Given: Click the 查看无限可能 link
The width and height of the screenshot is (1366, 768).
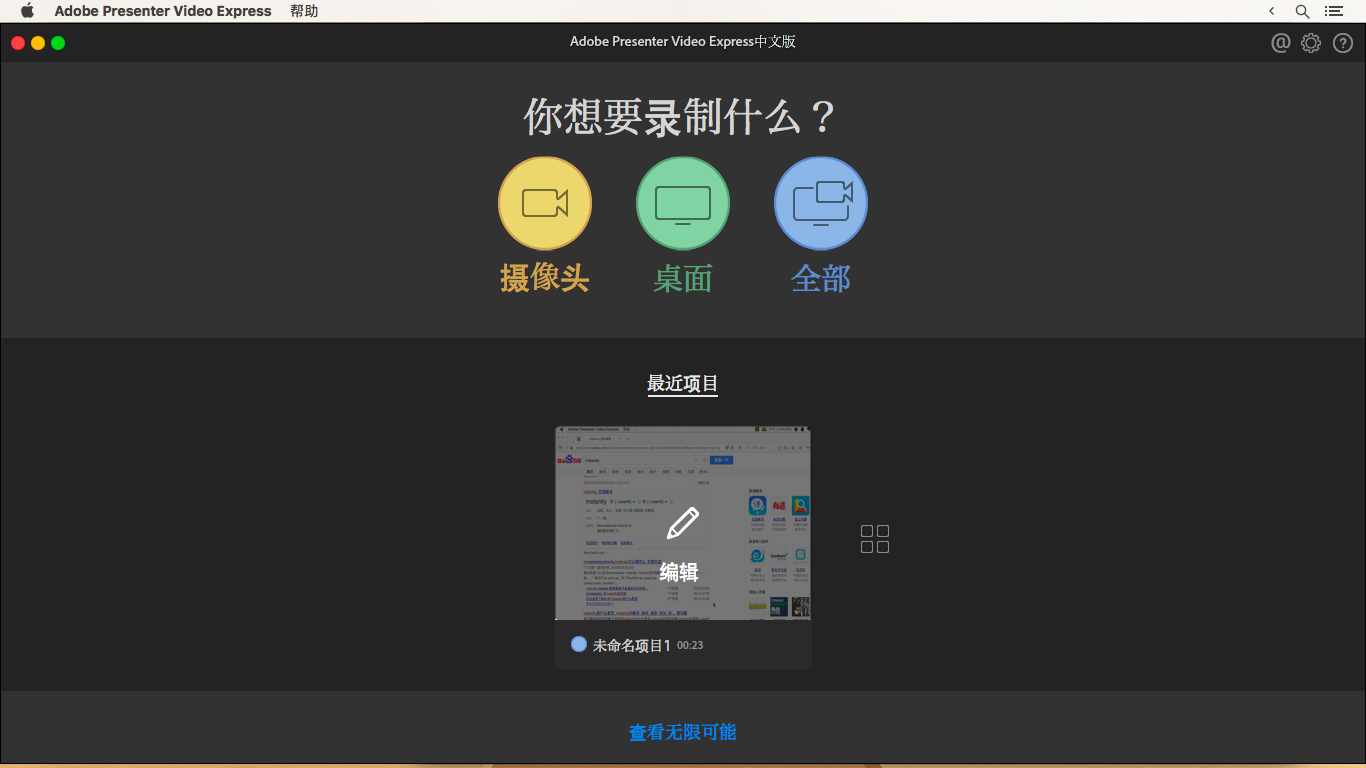Looking at the screenshot, I should pyautogui.click(x=683, y=732).
